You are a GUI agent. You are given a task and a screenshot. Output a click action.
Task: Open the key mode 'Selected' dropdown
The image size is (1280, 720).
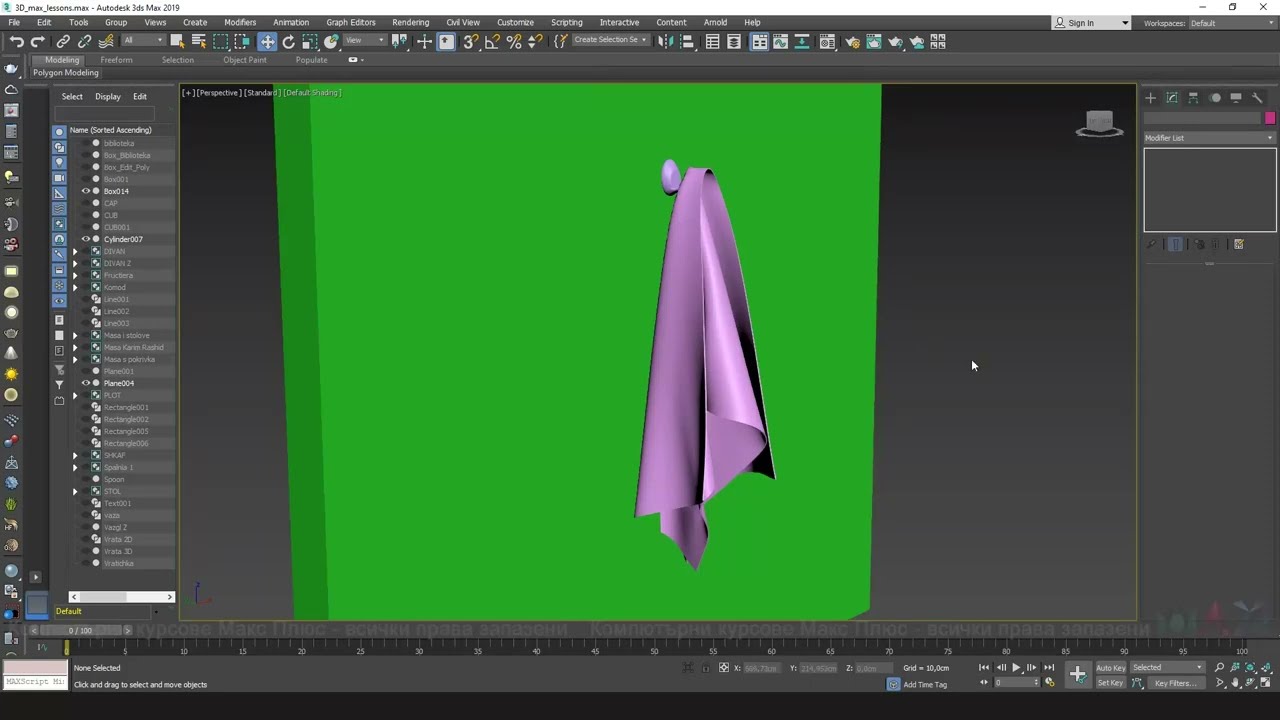pos(1167,667)
